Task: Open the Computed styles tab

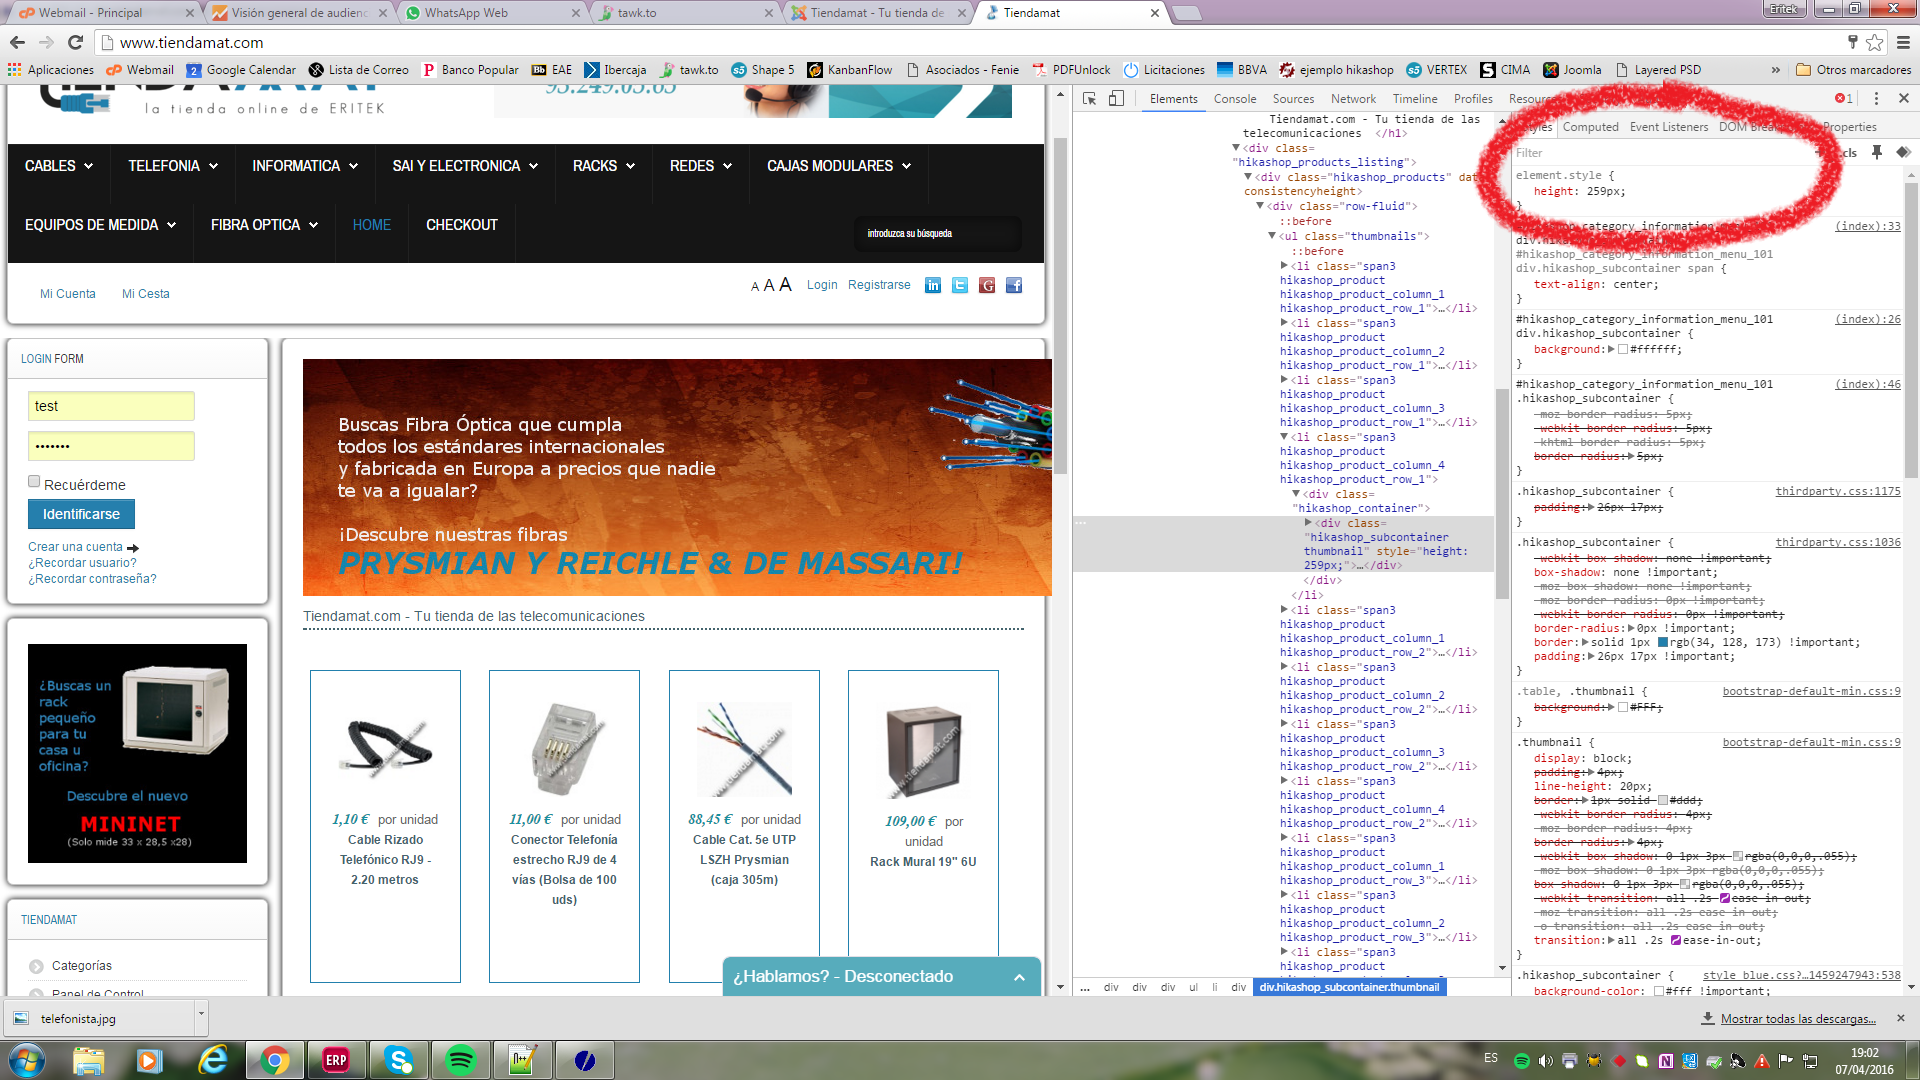Action: pyautogui.click(x=1590, y=127)
